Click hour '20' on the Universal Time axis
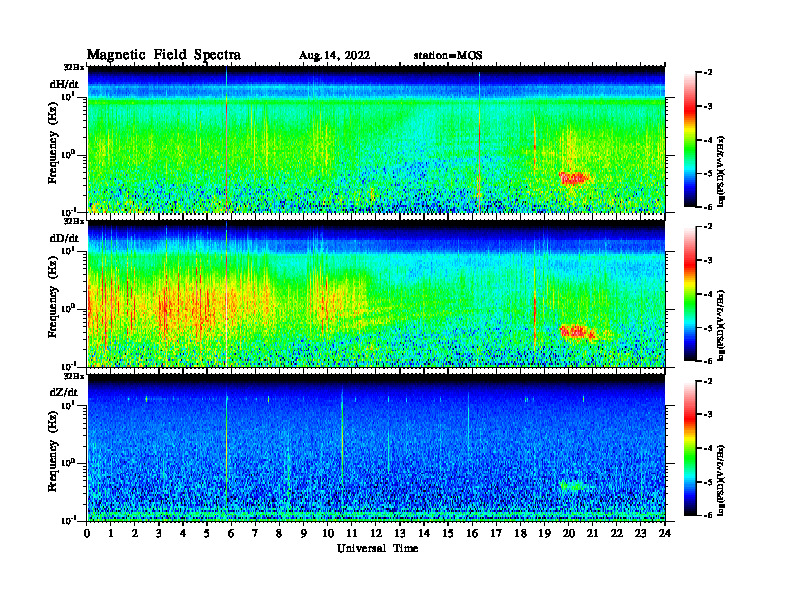 568,534
